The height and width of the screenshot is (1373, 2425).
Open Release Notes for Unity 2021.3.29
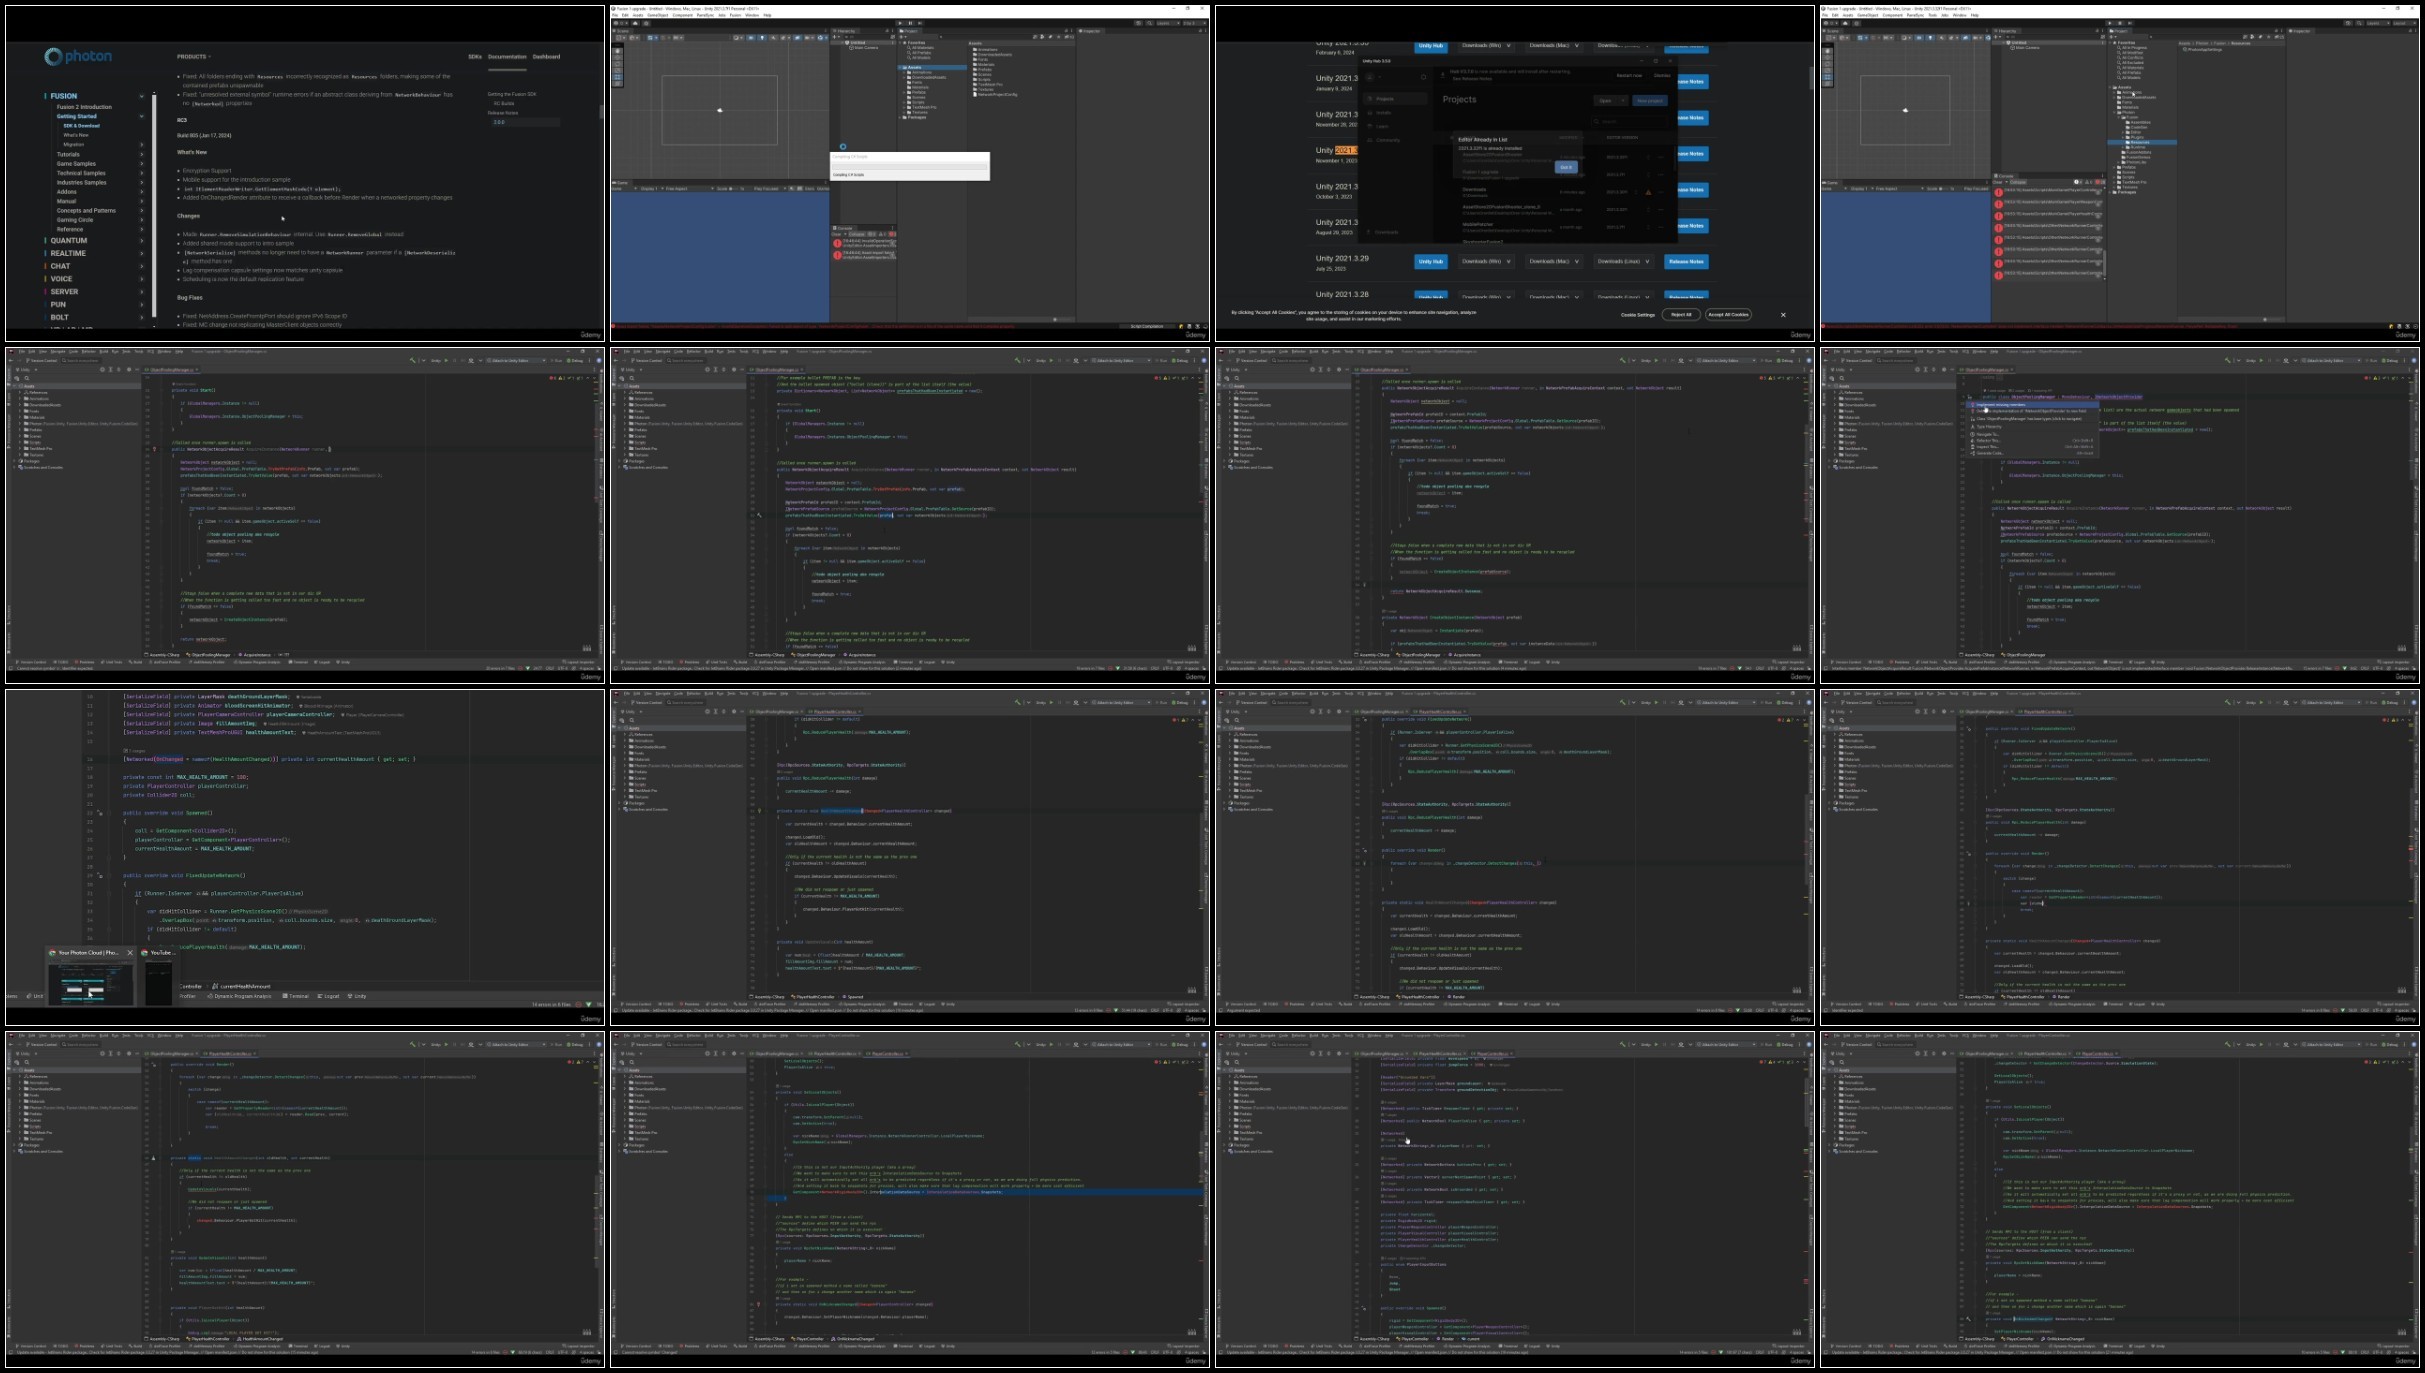click(x=1686, y=261)
